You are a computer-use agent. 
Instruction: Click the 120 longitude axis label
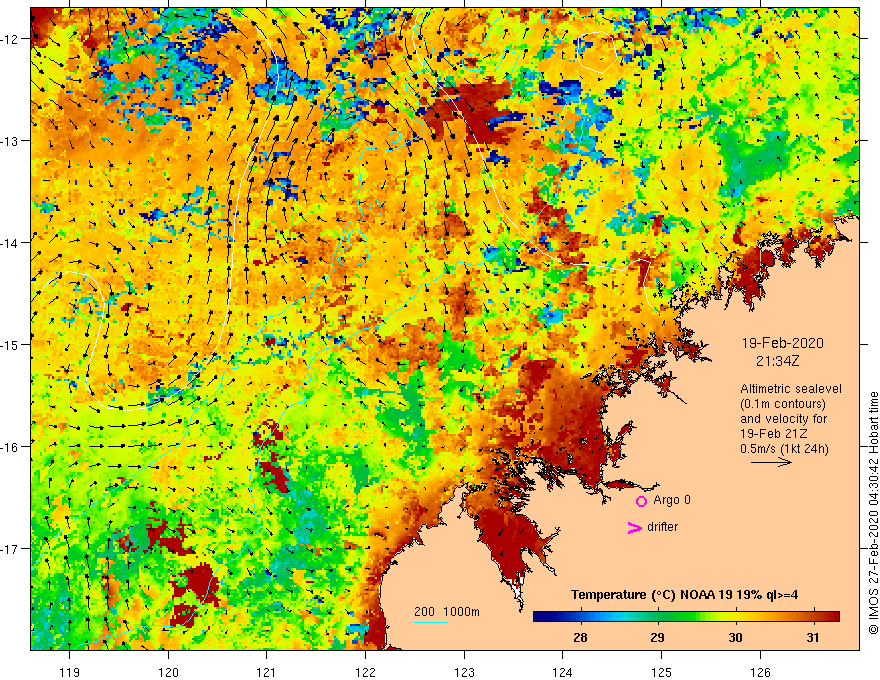pyautogui.click(x=168, y=672)
